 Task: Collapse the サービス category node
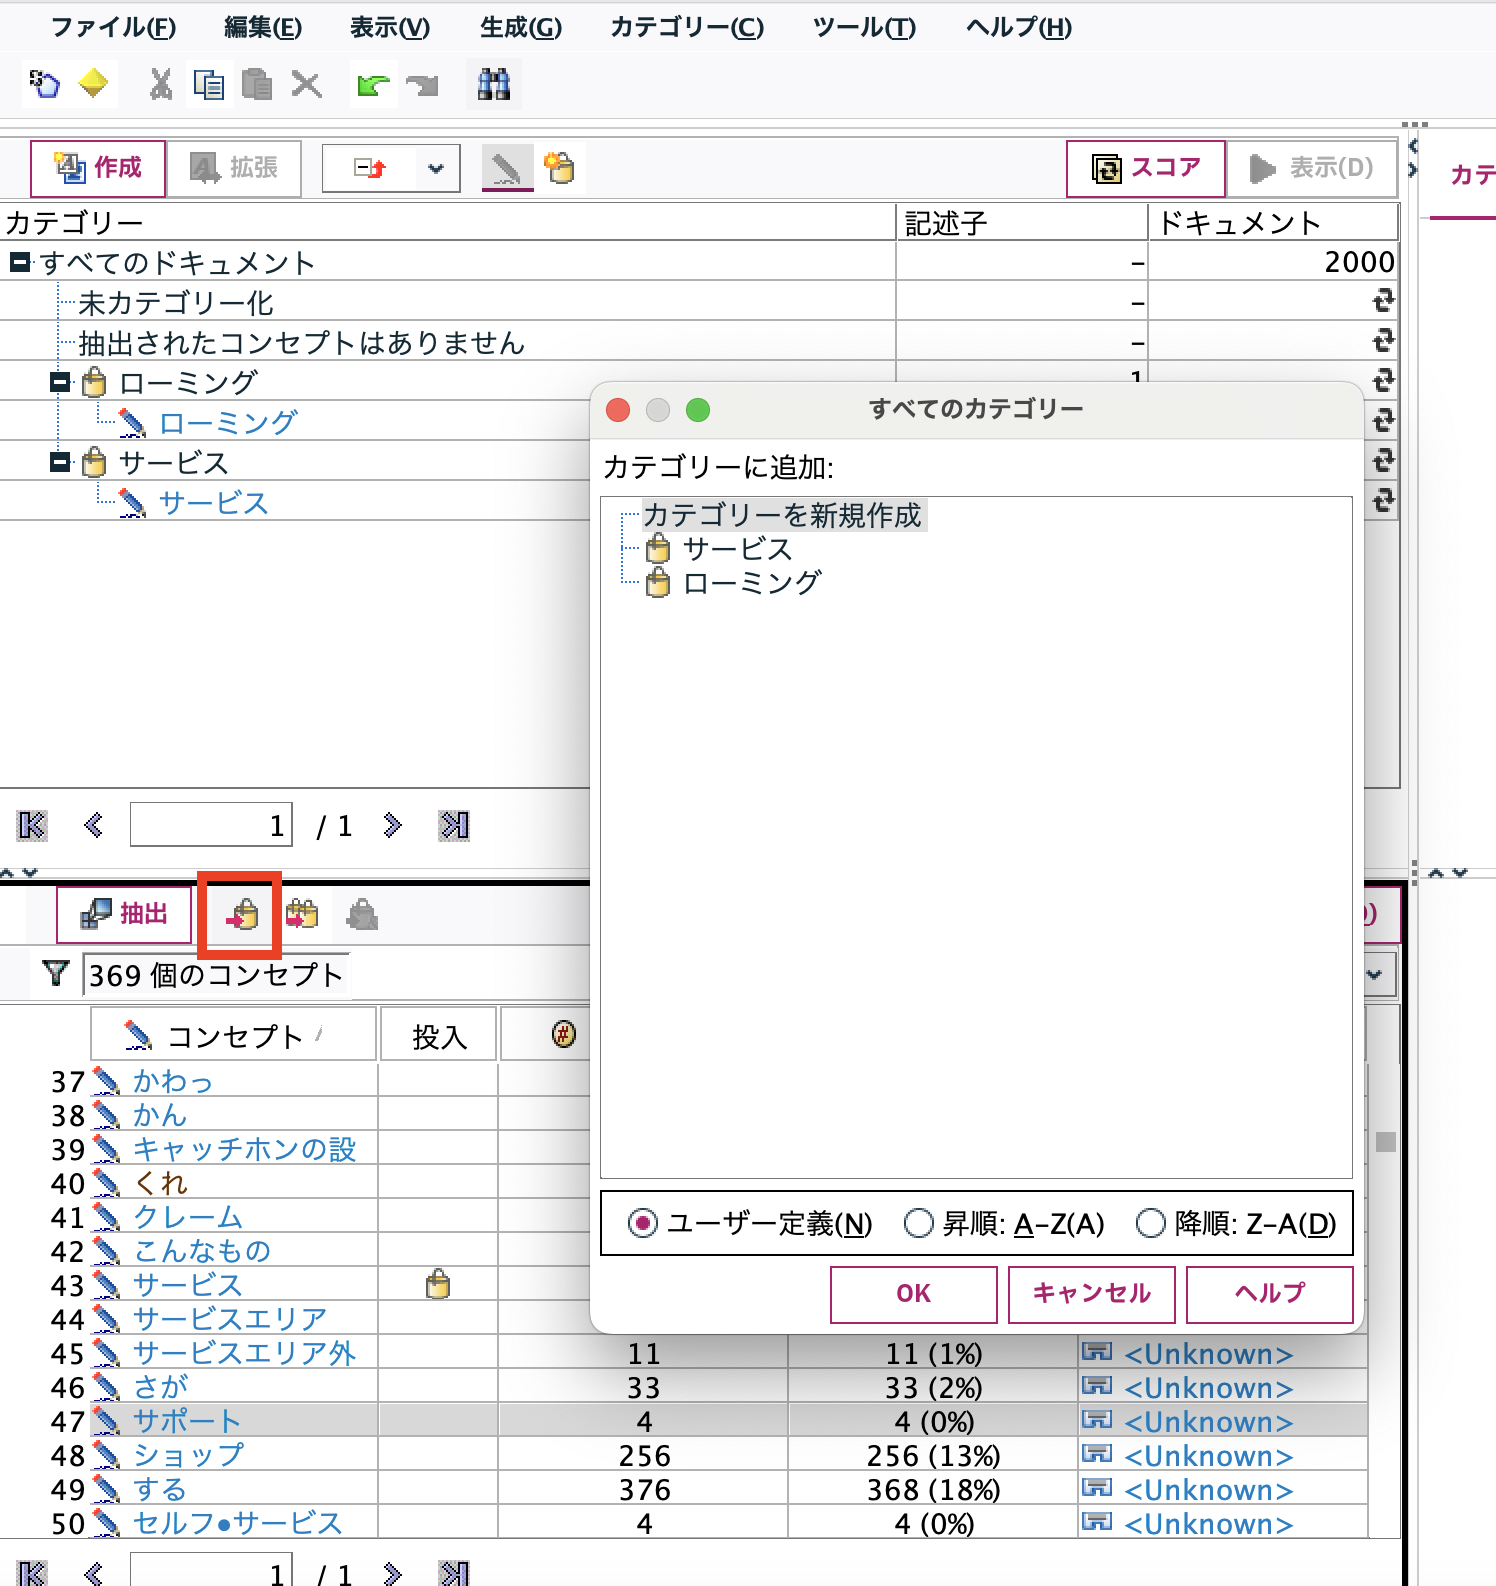pos(61,462)
